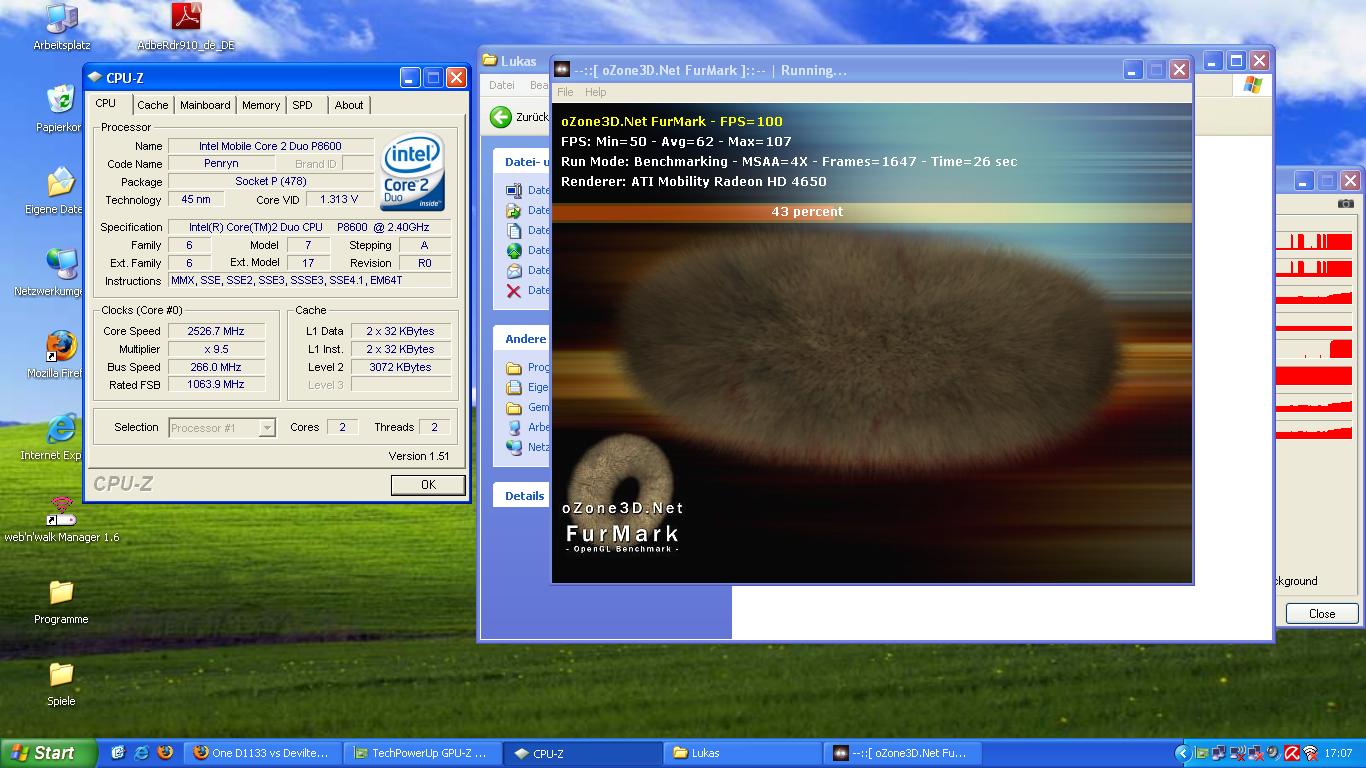Click the Package value Socket P (478)

coord(271,182)
